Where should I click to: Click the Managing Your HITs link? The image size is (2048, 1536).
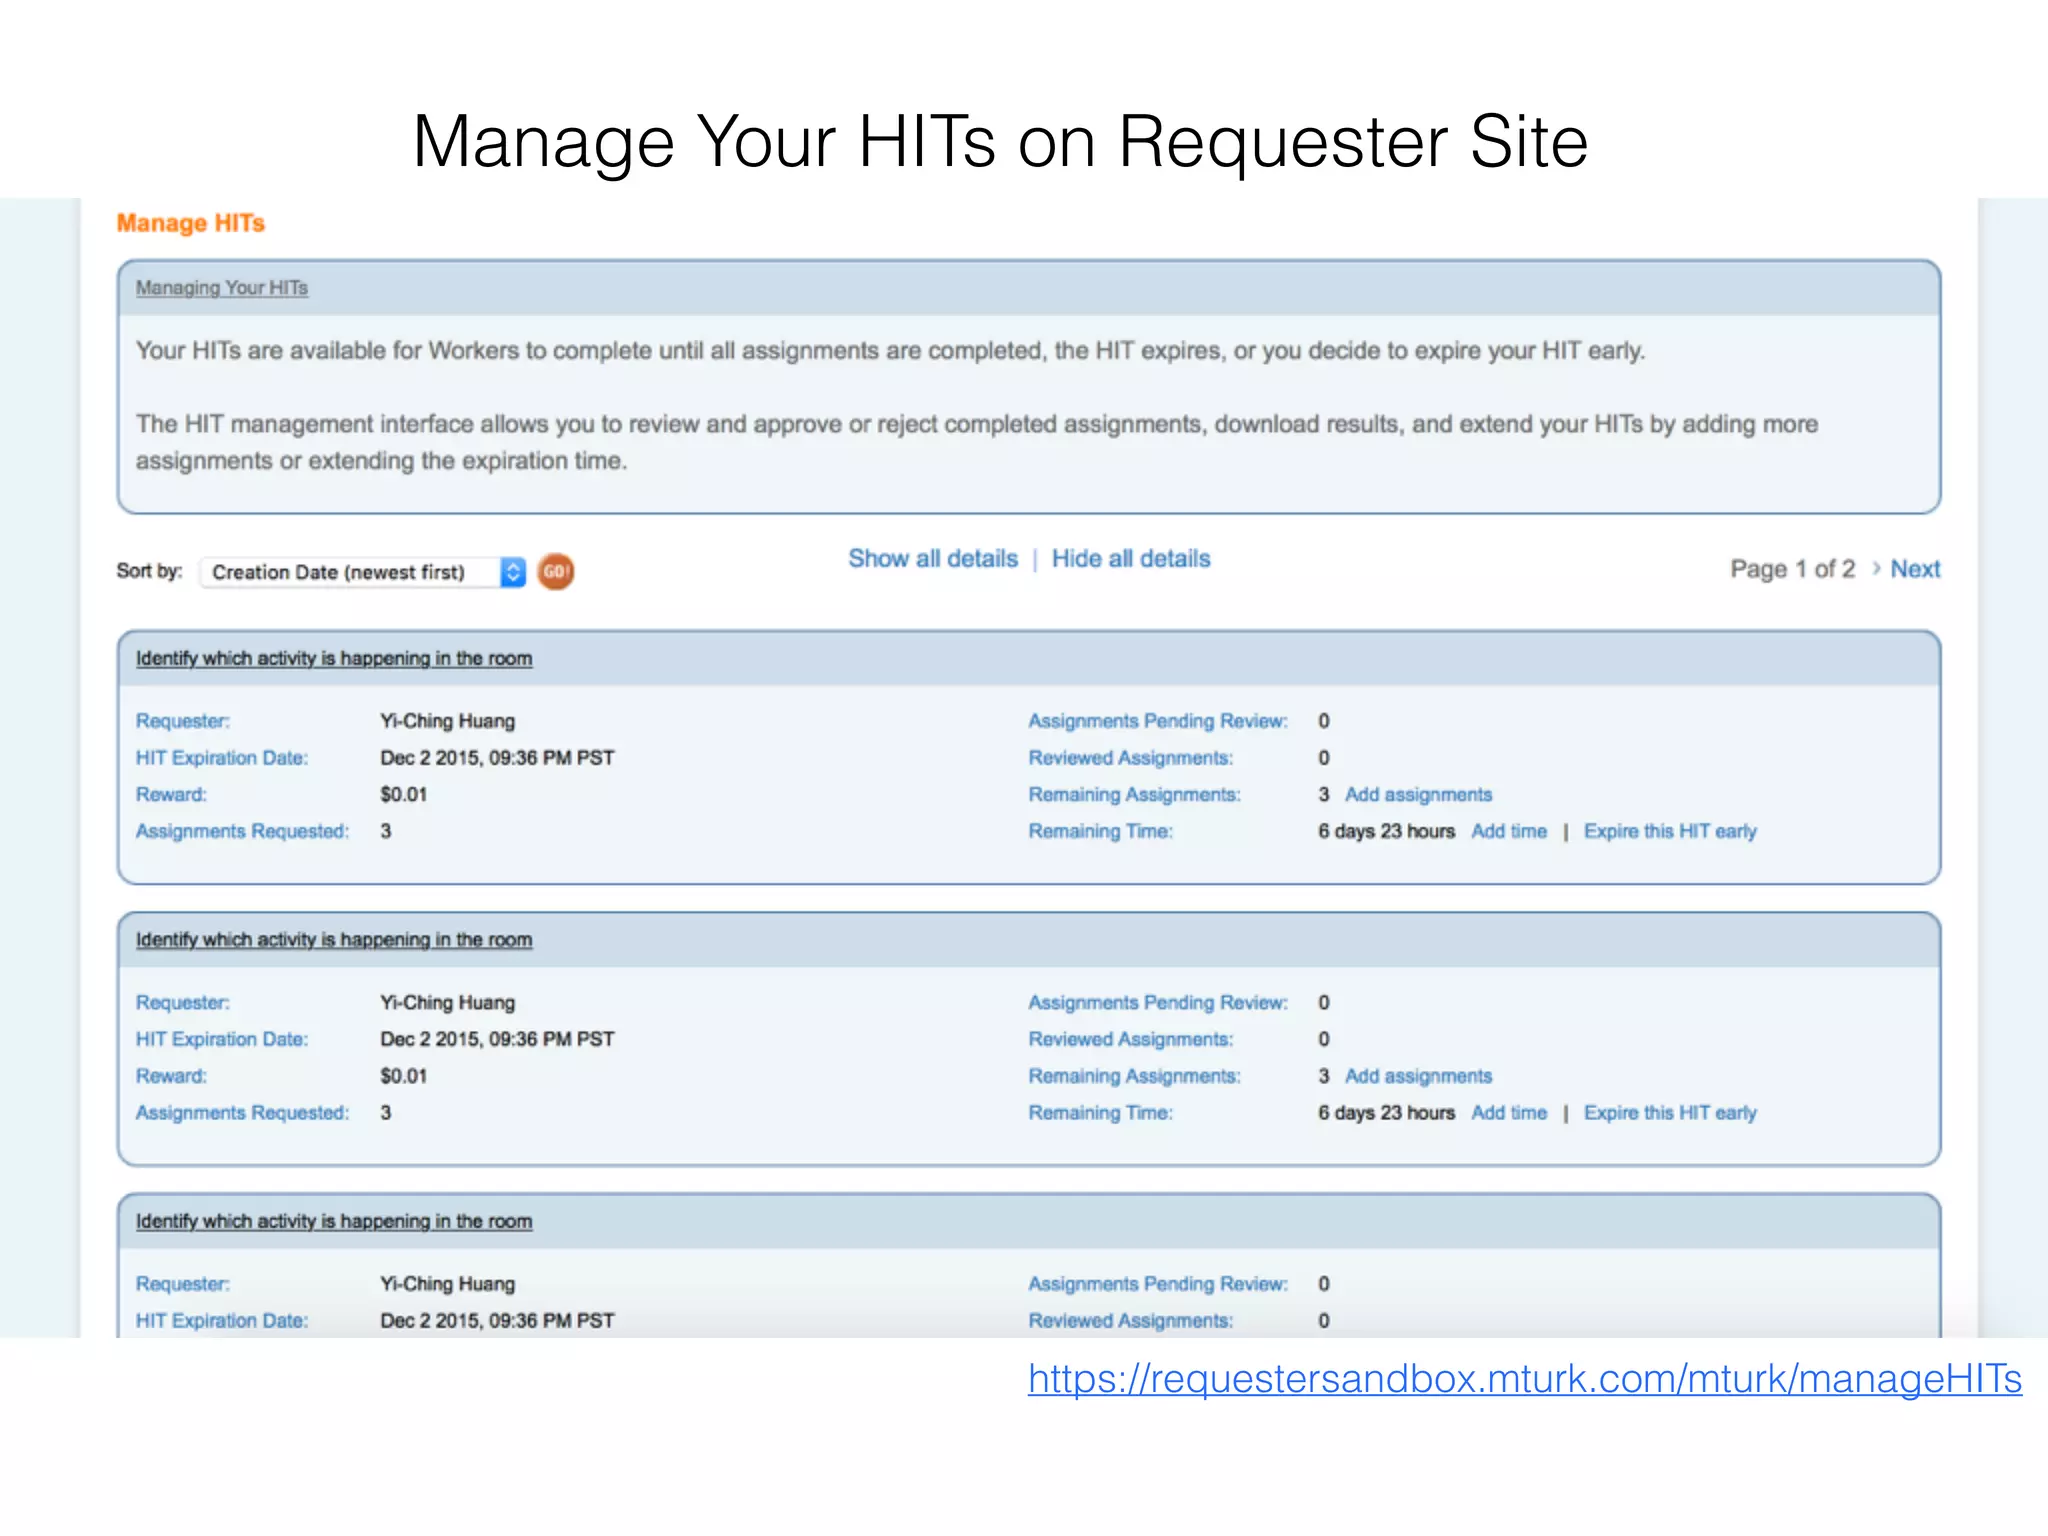pos(222,288)
